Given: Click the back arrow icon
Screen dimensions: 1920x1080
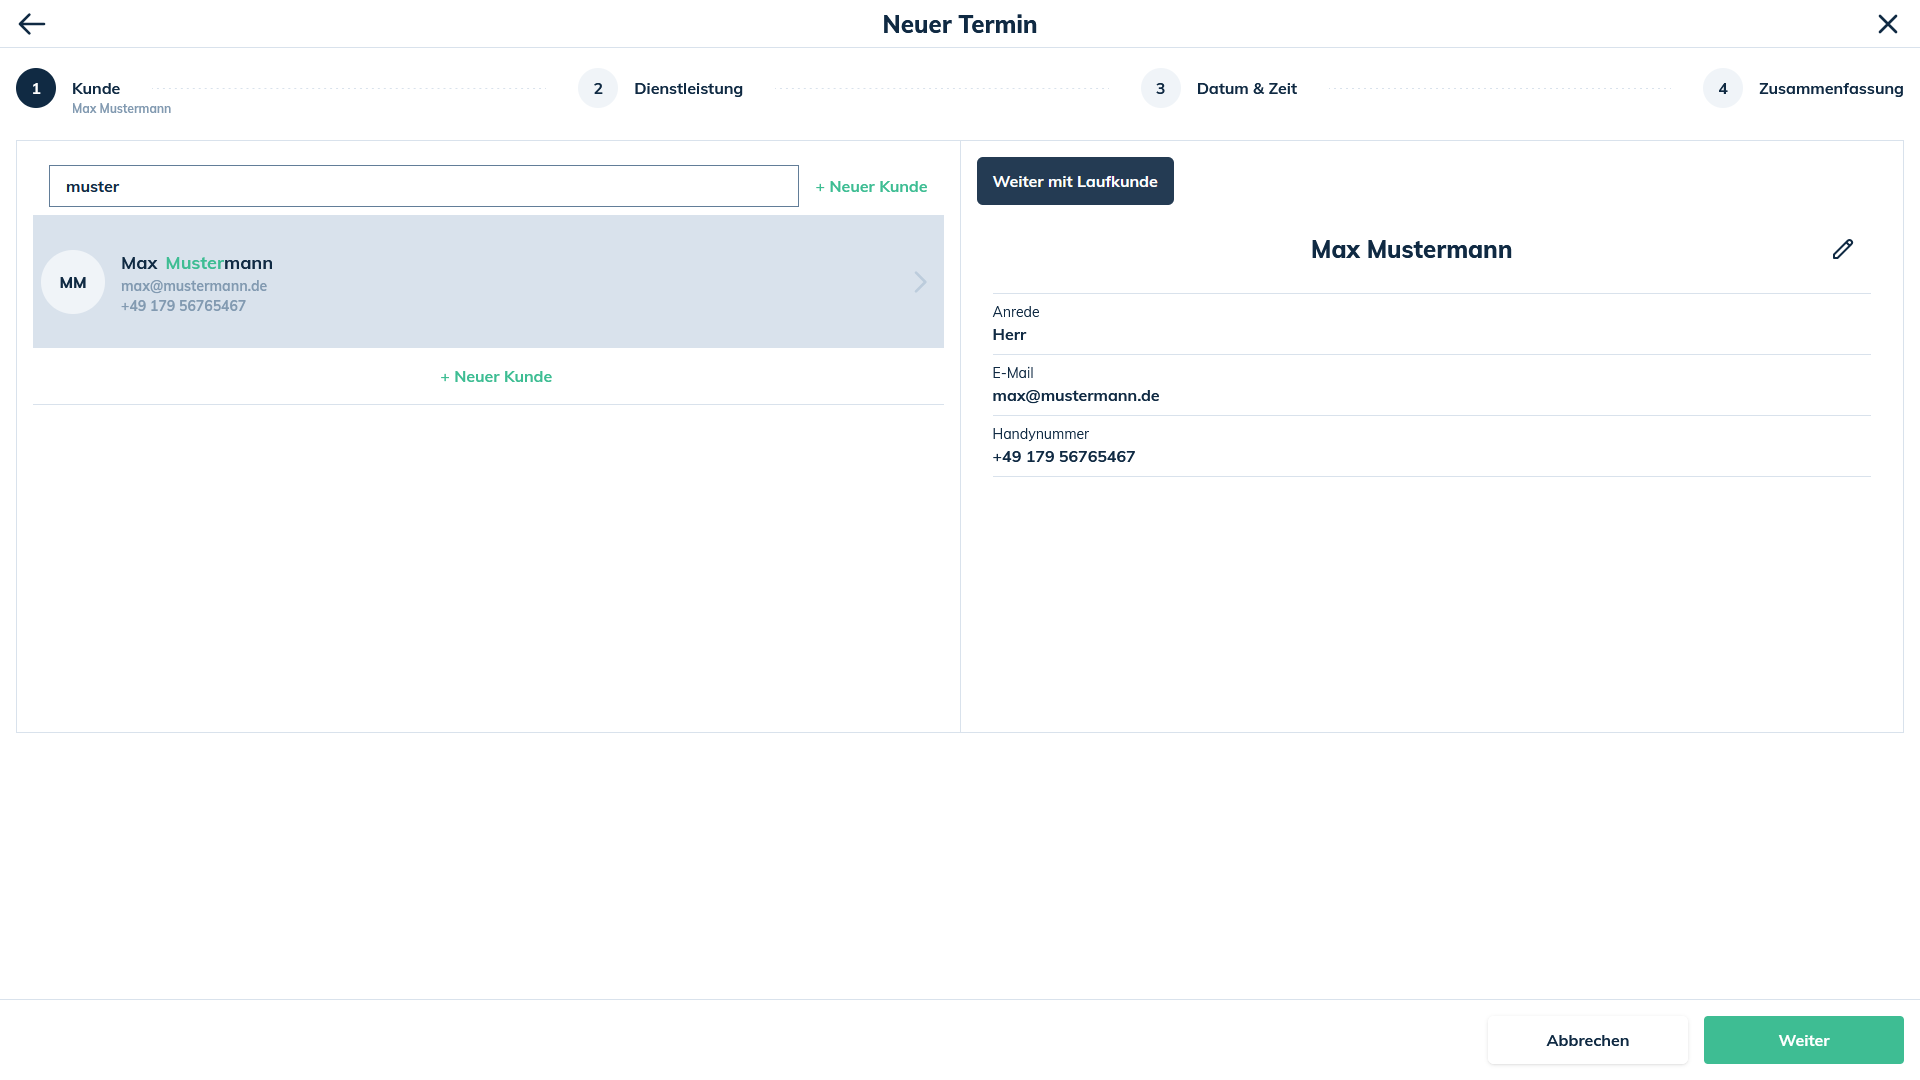Looking at the screenshot, I should click(x=32, y=24).
